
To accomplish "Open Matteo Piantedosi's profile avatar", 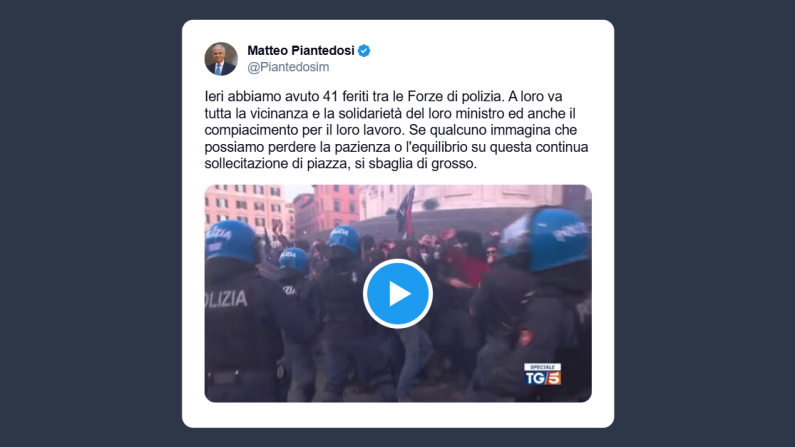I will 221,59.
